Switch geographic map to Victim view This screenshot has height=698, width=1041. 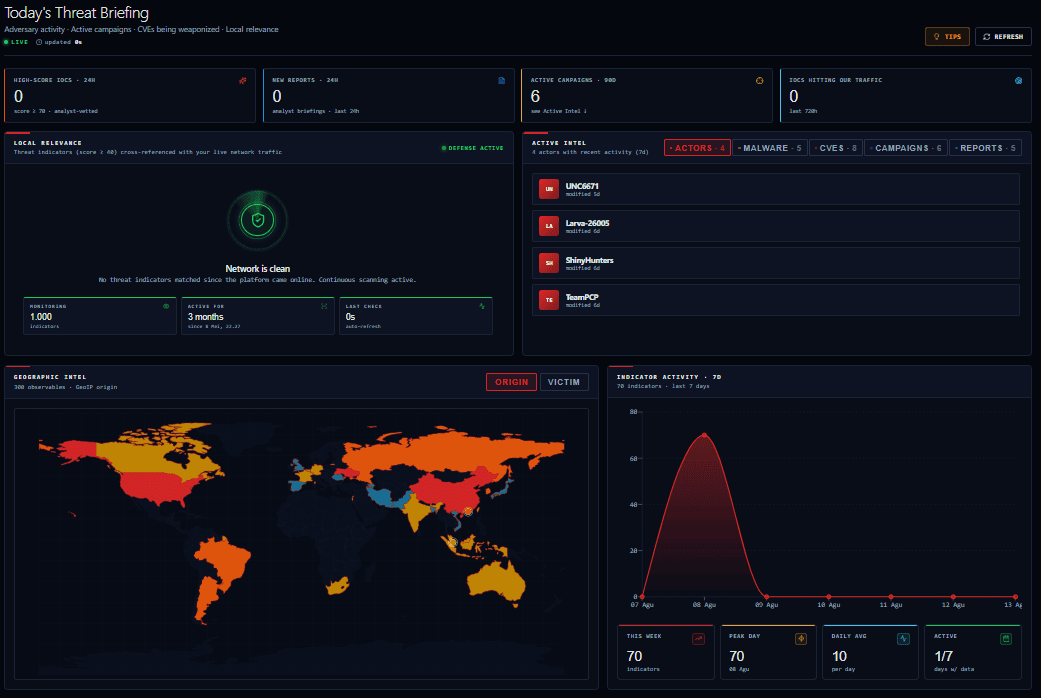[564, 382]
